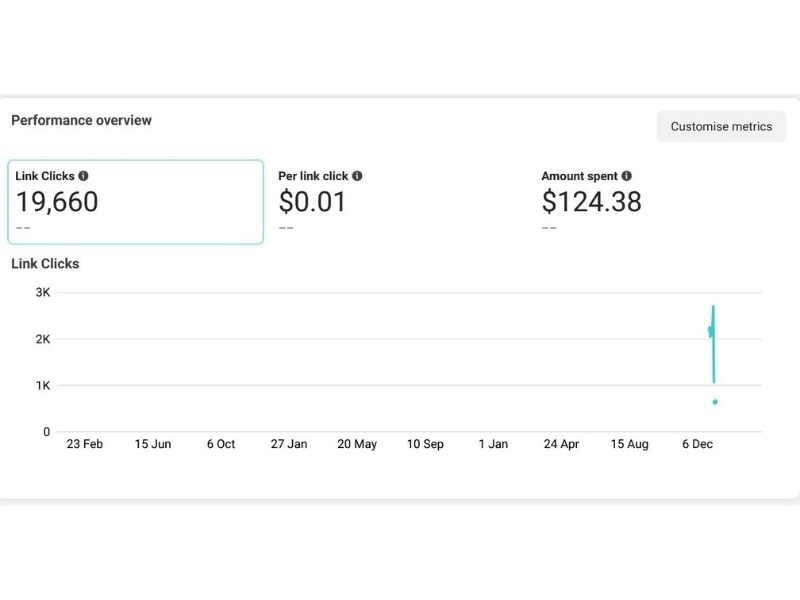Click the 23 Feb axis label

pyautogui.click(x=85, y=444)
